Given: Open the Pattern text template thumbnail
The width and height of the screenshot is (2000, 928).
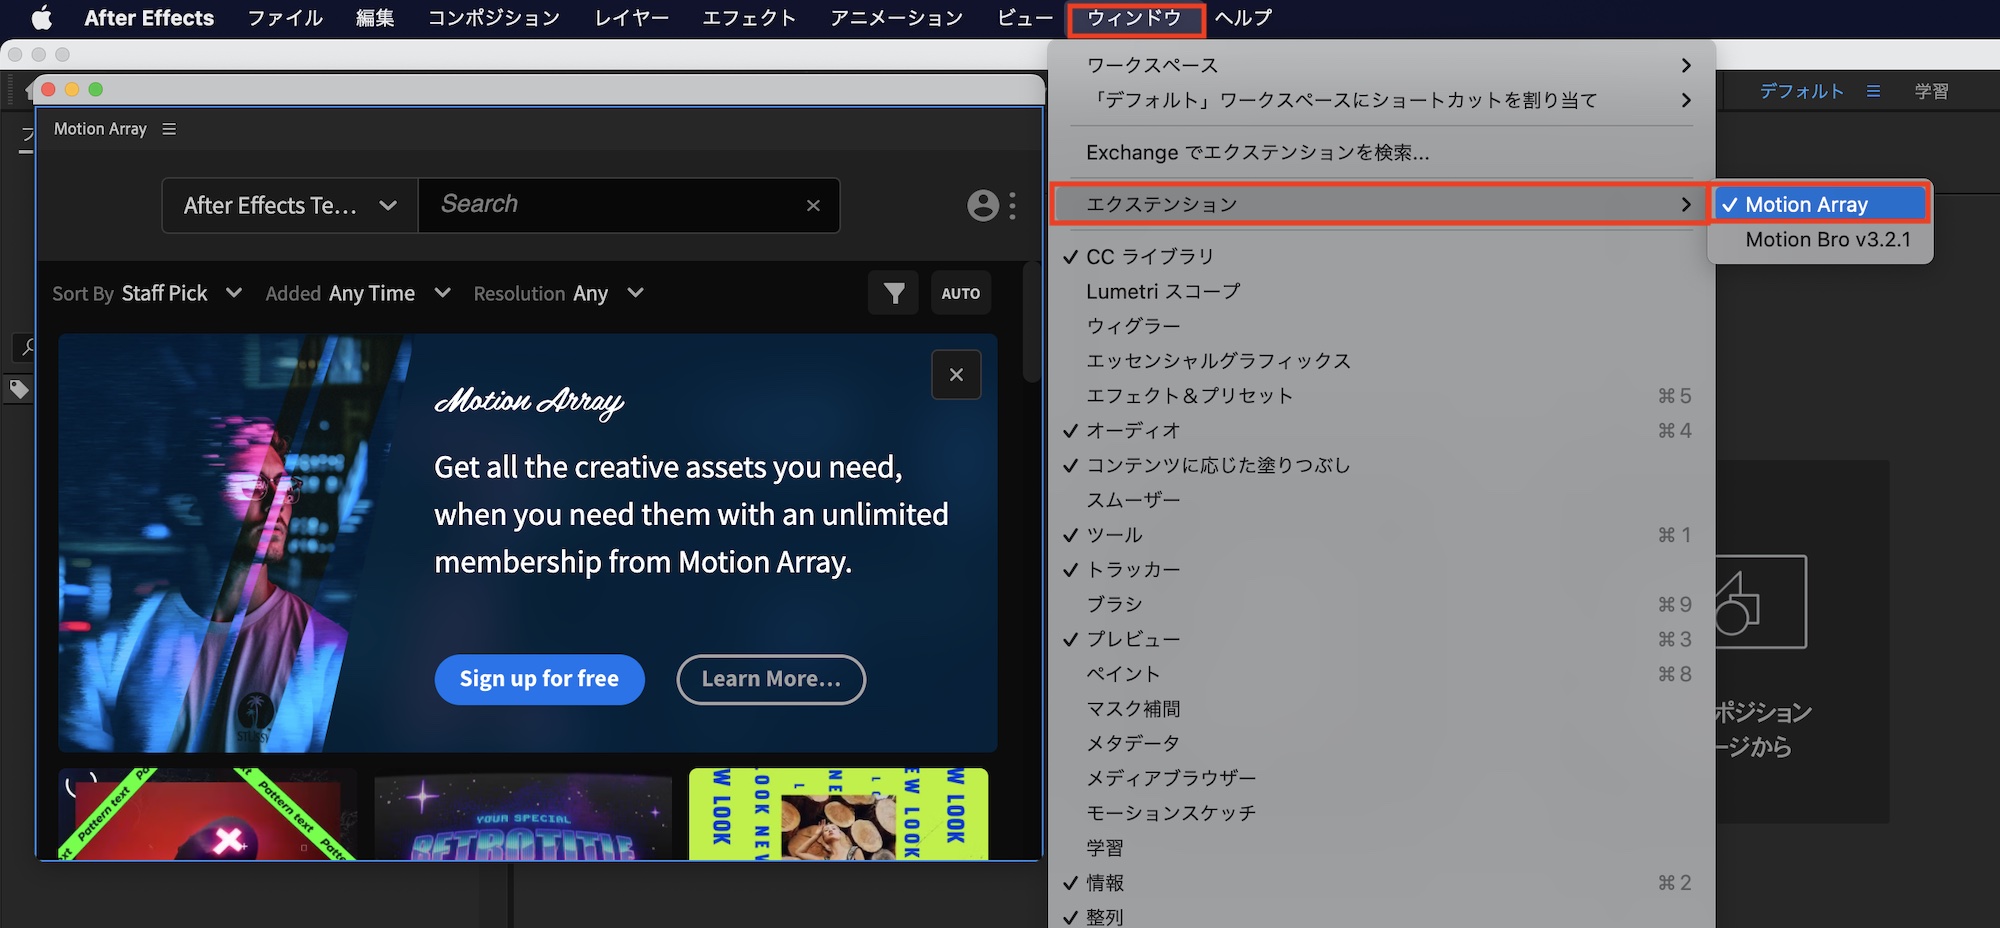Looking at the screenshot, I should coord(207,814).
